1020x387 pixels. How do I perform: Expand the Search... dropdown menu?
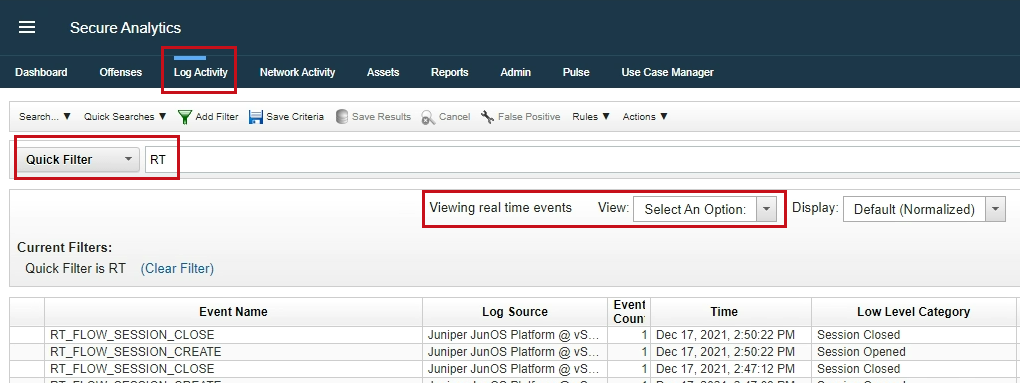45,117
